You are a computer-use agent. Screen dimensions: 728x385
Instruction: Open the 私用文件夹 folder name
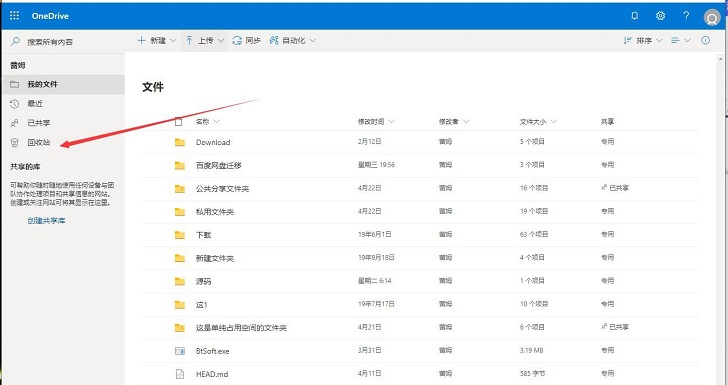click(x=214, y=212)
